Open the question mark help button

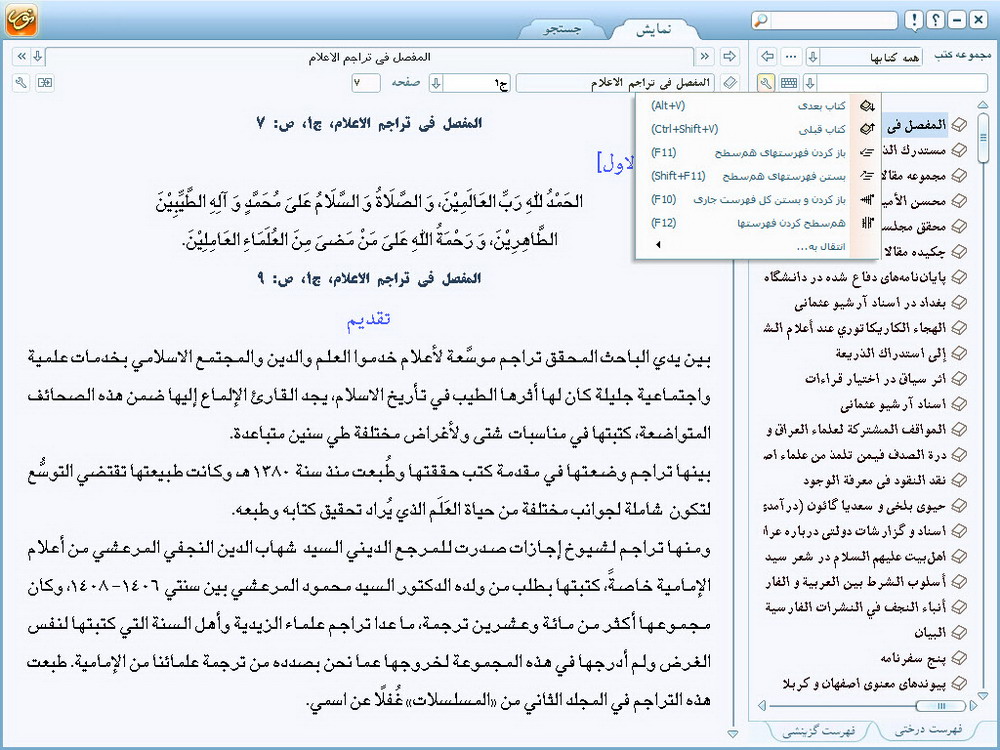pos(936,20)
